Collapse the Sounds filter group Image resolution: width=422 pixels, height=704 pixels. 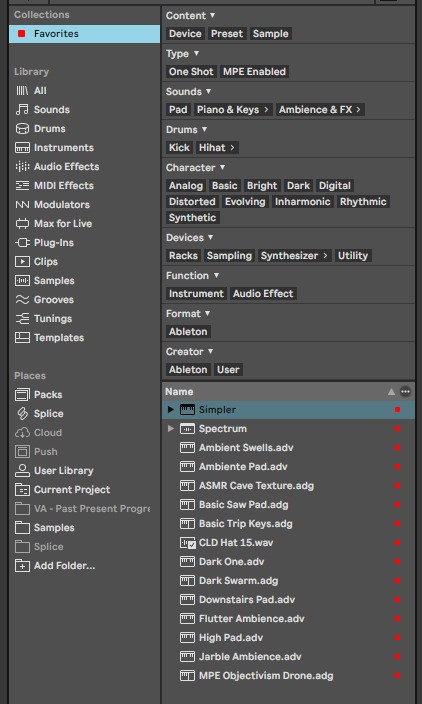[x=208, y=91]
